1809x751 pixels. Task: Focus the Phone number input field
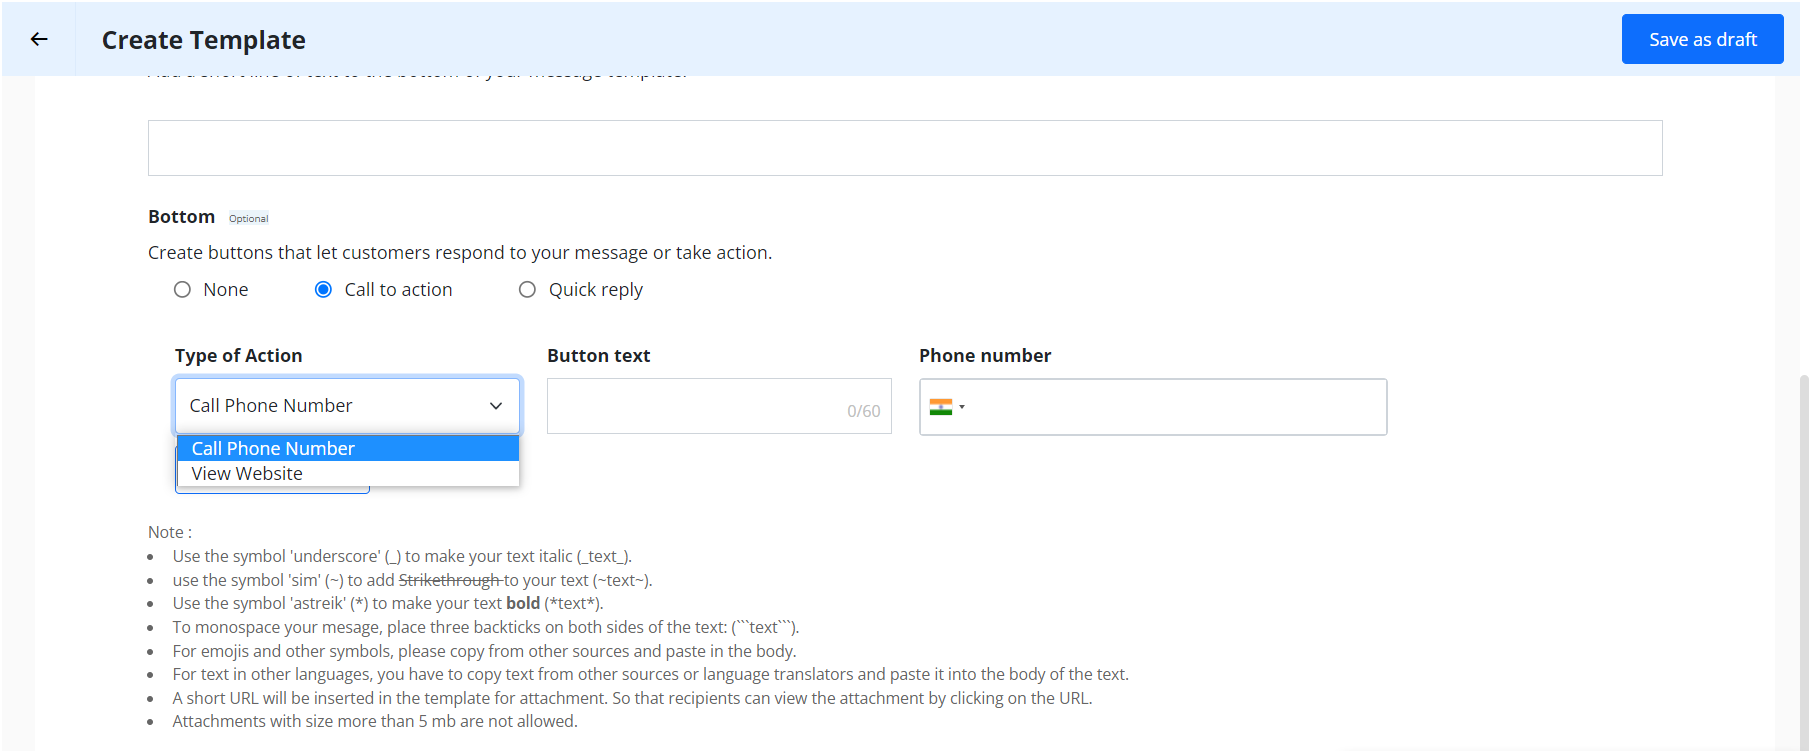(x=1153, y=407)
